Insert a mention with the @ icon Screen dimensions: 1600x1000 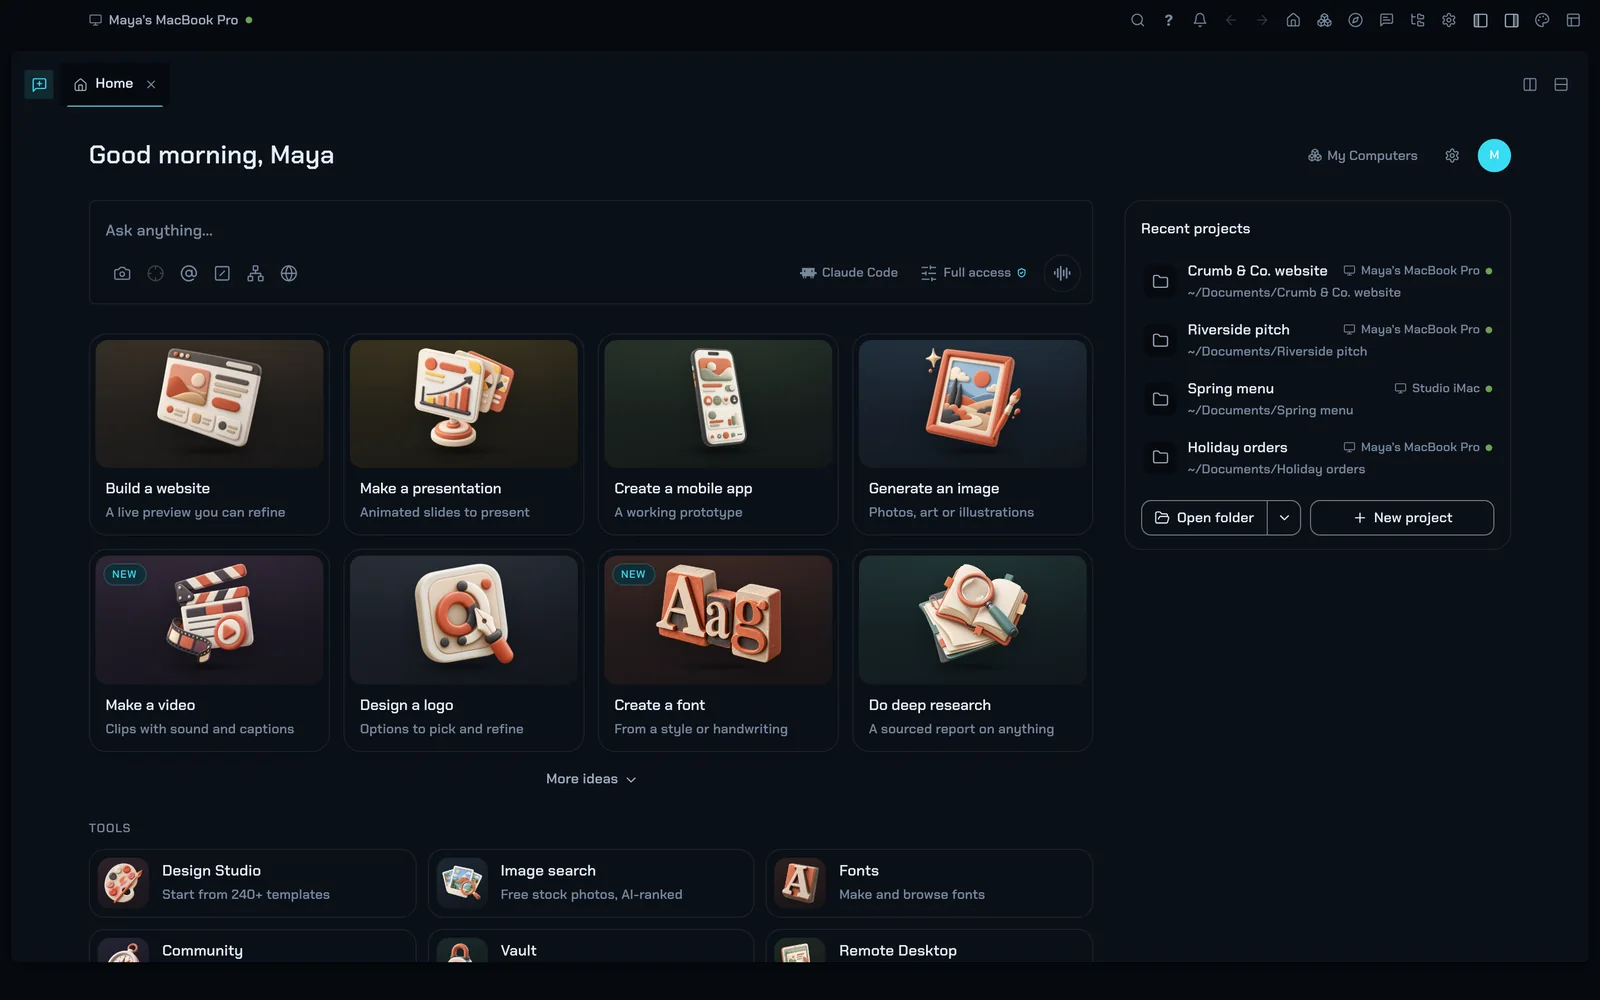(189, 273)
